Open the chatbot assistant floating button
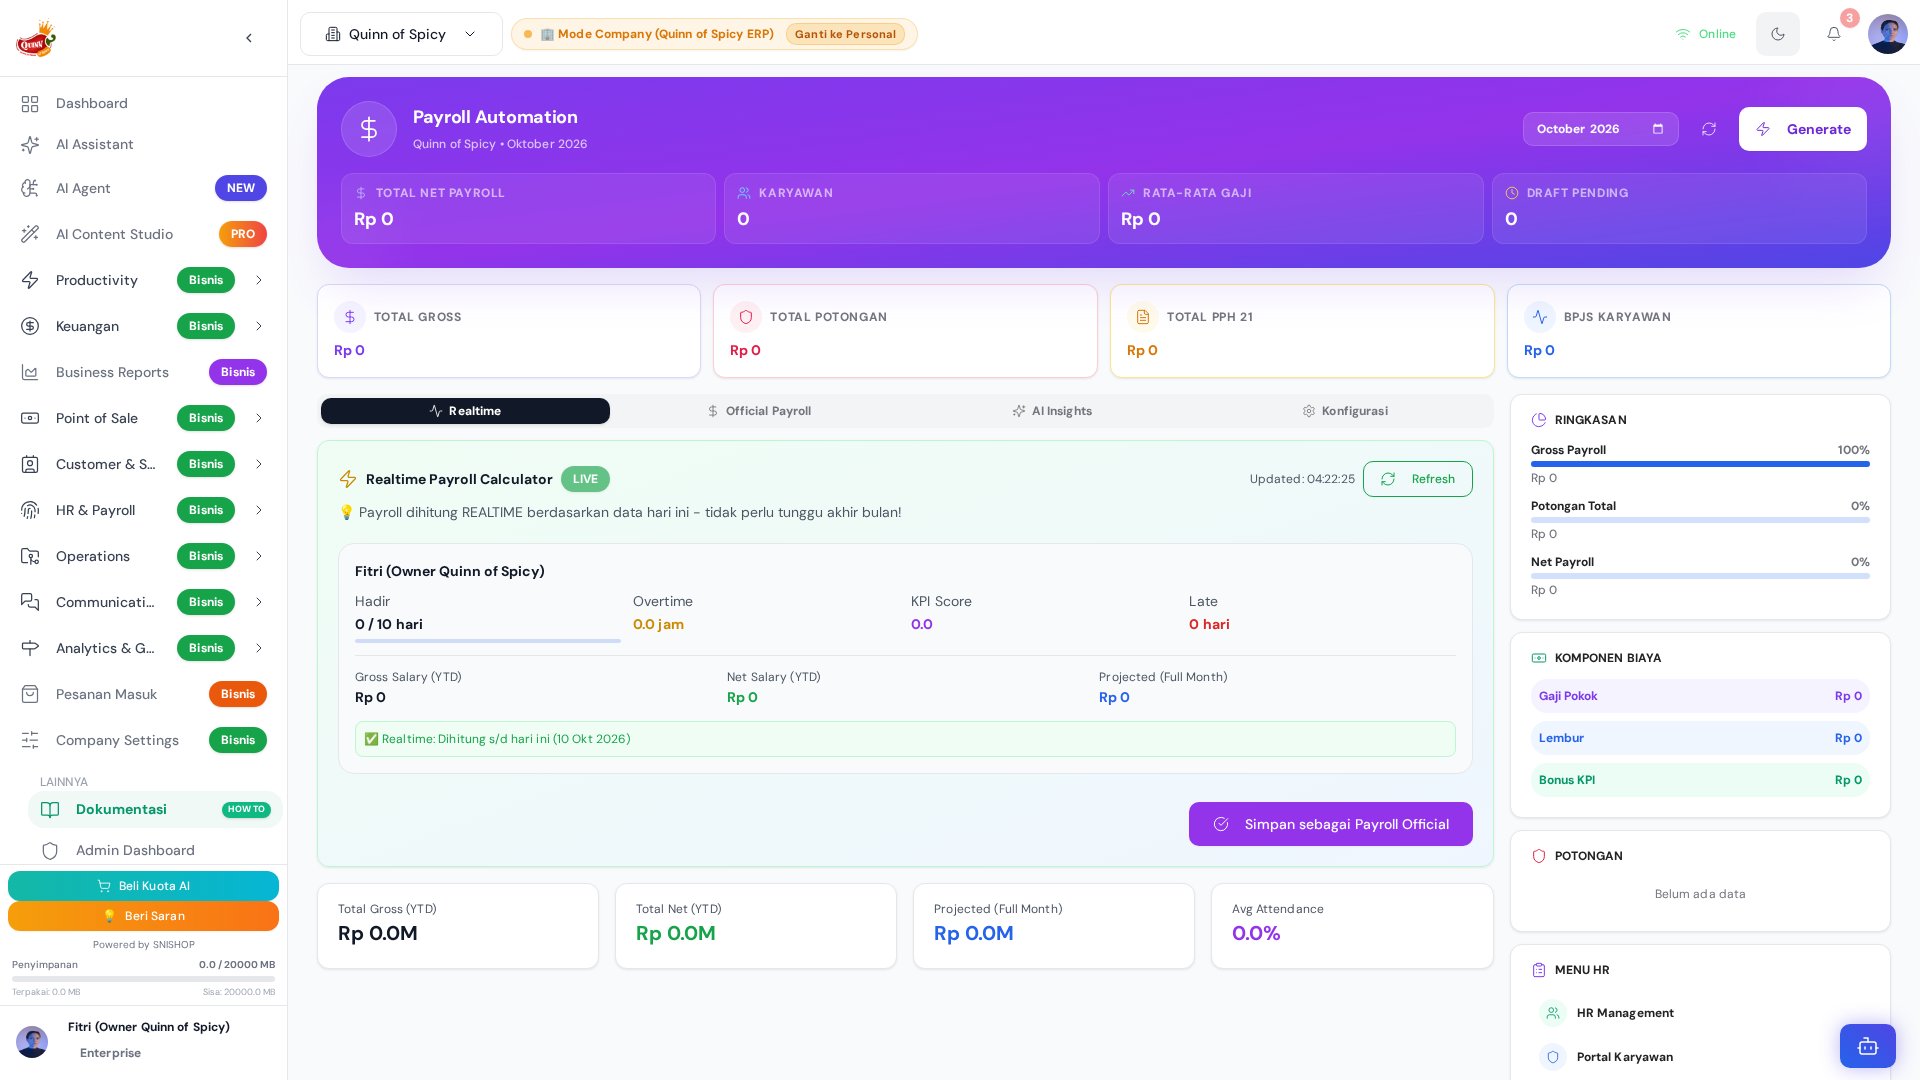1920x1080 pixels. click(x=1868, y=1046)
